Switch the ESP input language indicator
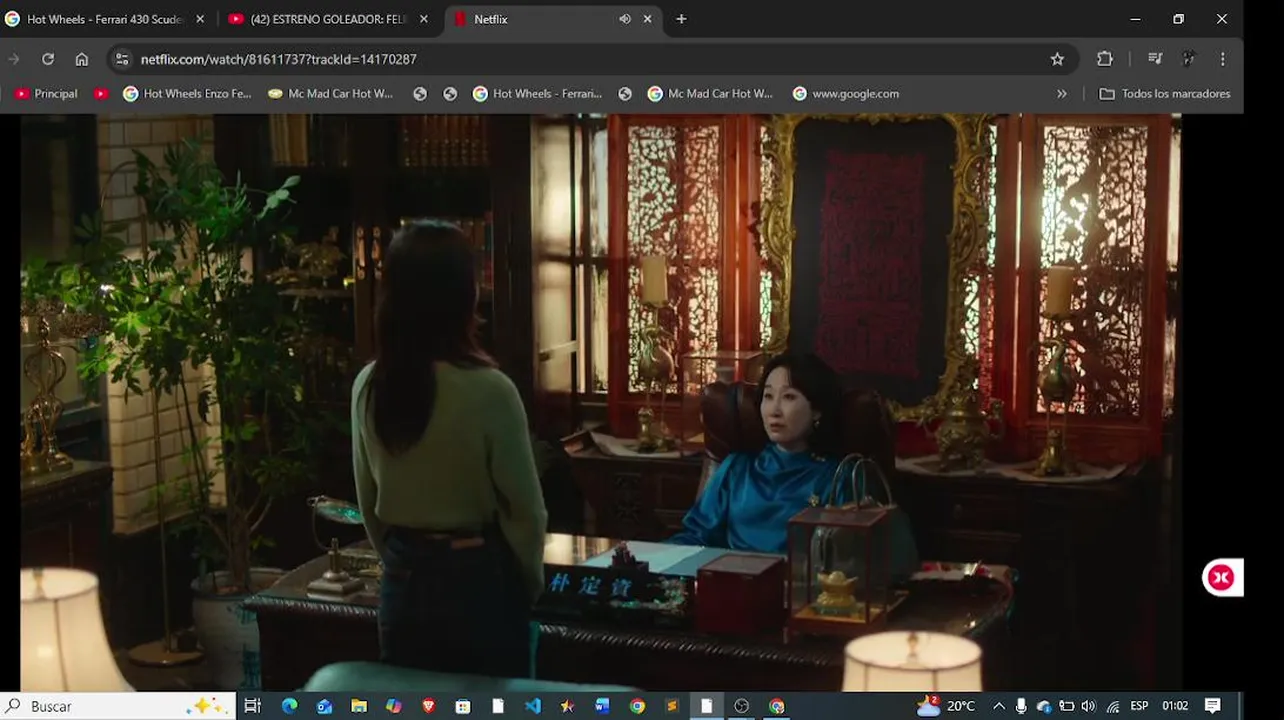This screenshot has height=720, width=1284. [1139, 706]
